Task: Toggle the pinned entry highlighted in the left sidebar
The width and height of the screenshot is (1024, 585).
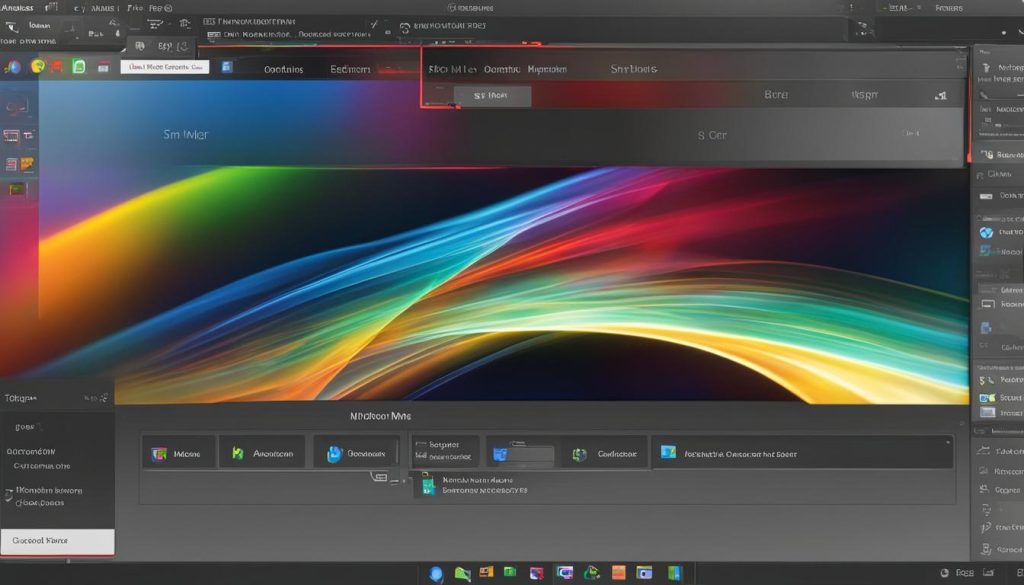Action: pyautogui.click(x=57, y=540)
